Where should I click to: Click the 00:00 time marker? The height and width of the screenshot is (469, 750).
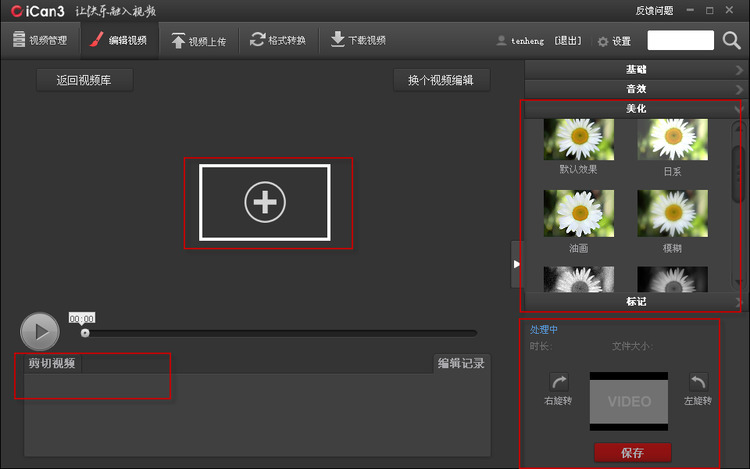point(82,318)
